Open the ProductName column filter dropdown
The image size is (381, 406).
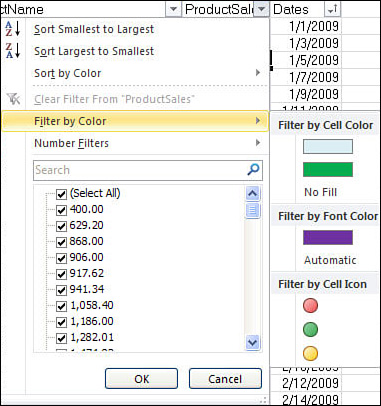coord(173,9)
